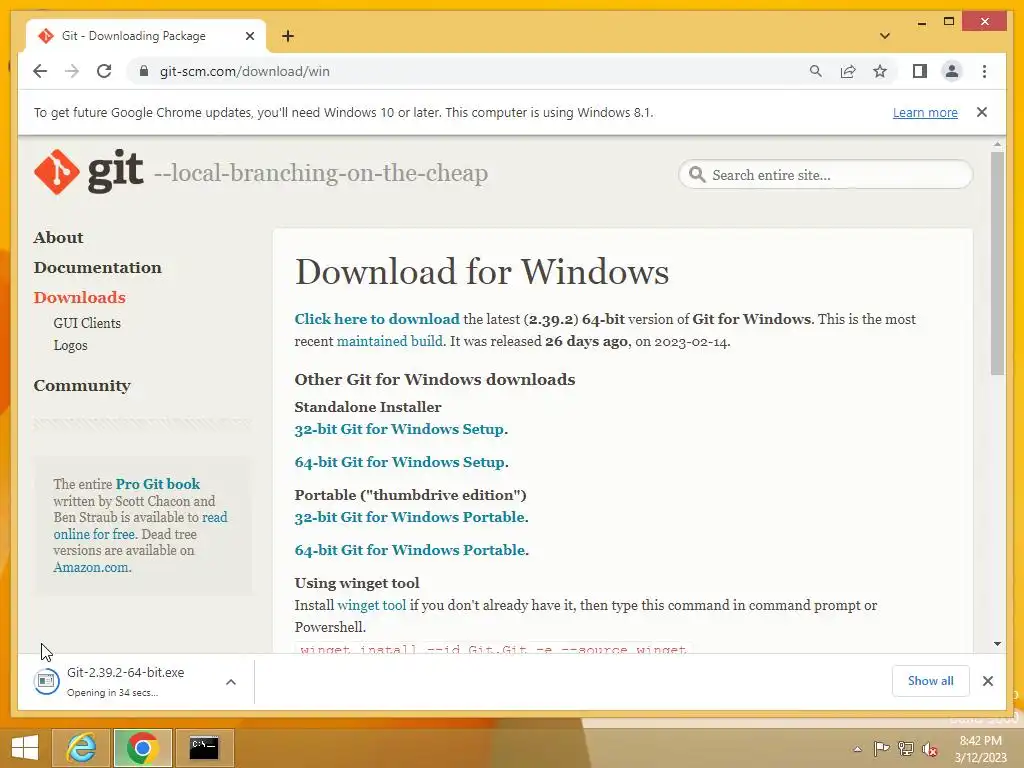The width and height of the screenshot is (1024, 768).
Task: Follow the maintained build link
Action: pos(389,341)
